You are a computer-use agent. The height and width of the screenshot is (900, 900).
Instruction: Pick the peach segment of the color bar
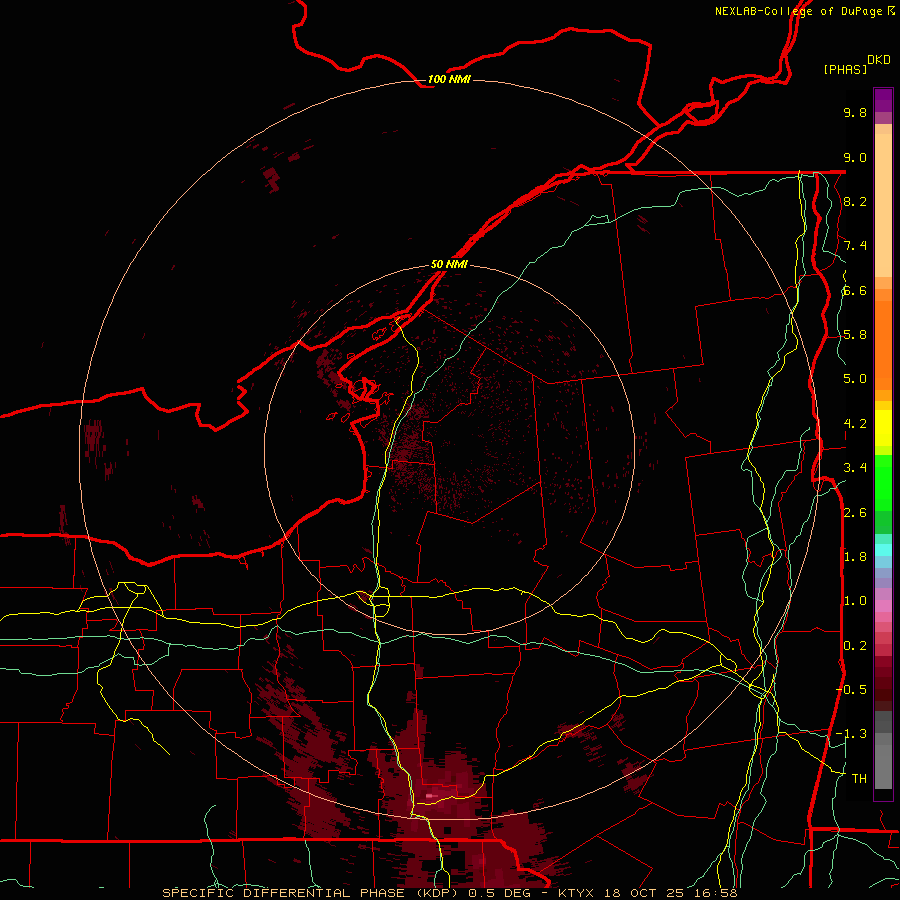coord(883,205)
